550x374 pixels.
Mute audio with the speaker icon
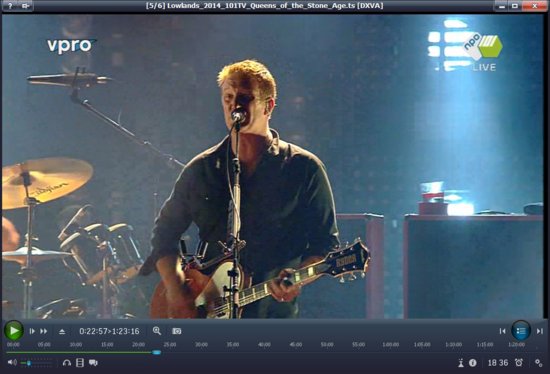tap(12, 362)
